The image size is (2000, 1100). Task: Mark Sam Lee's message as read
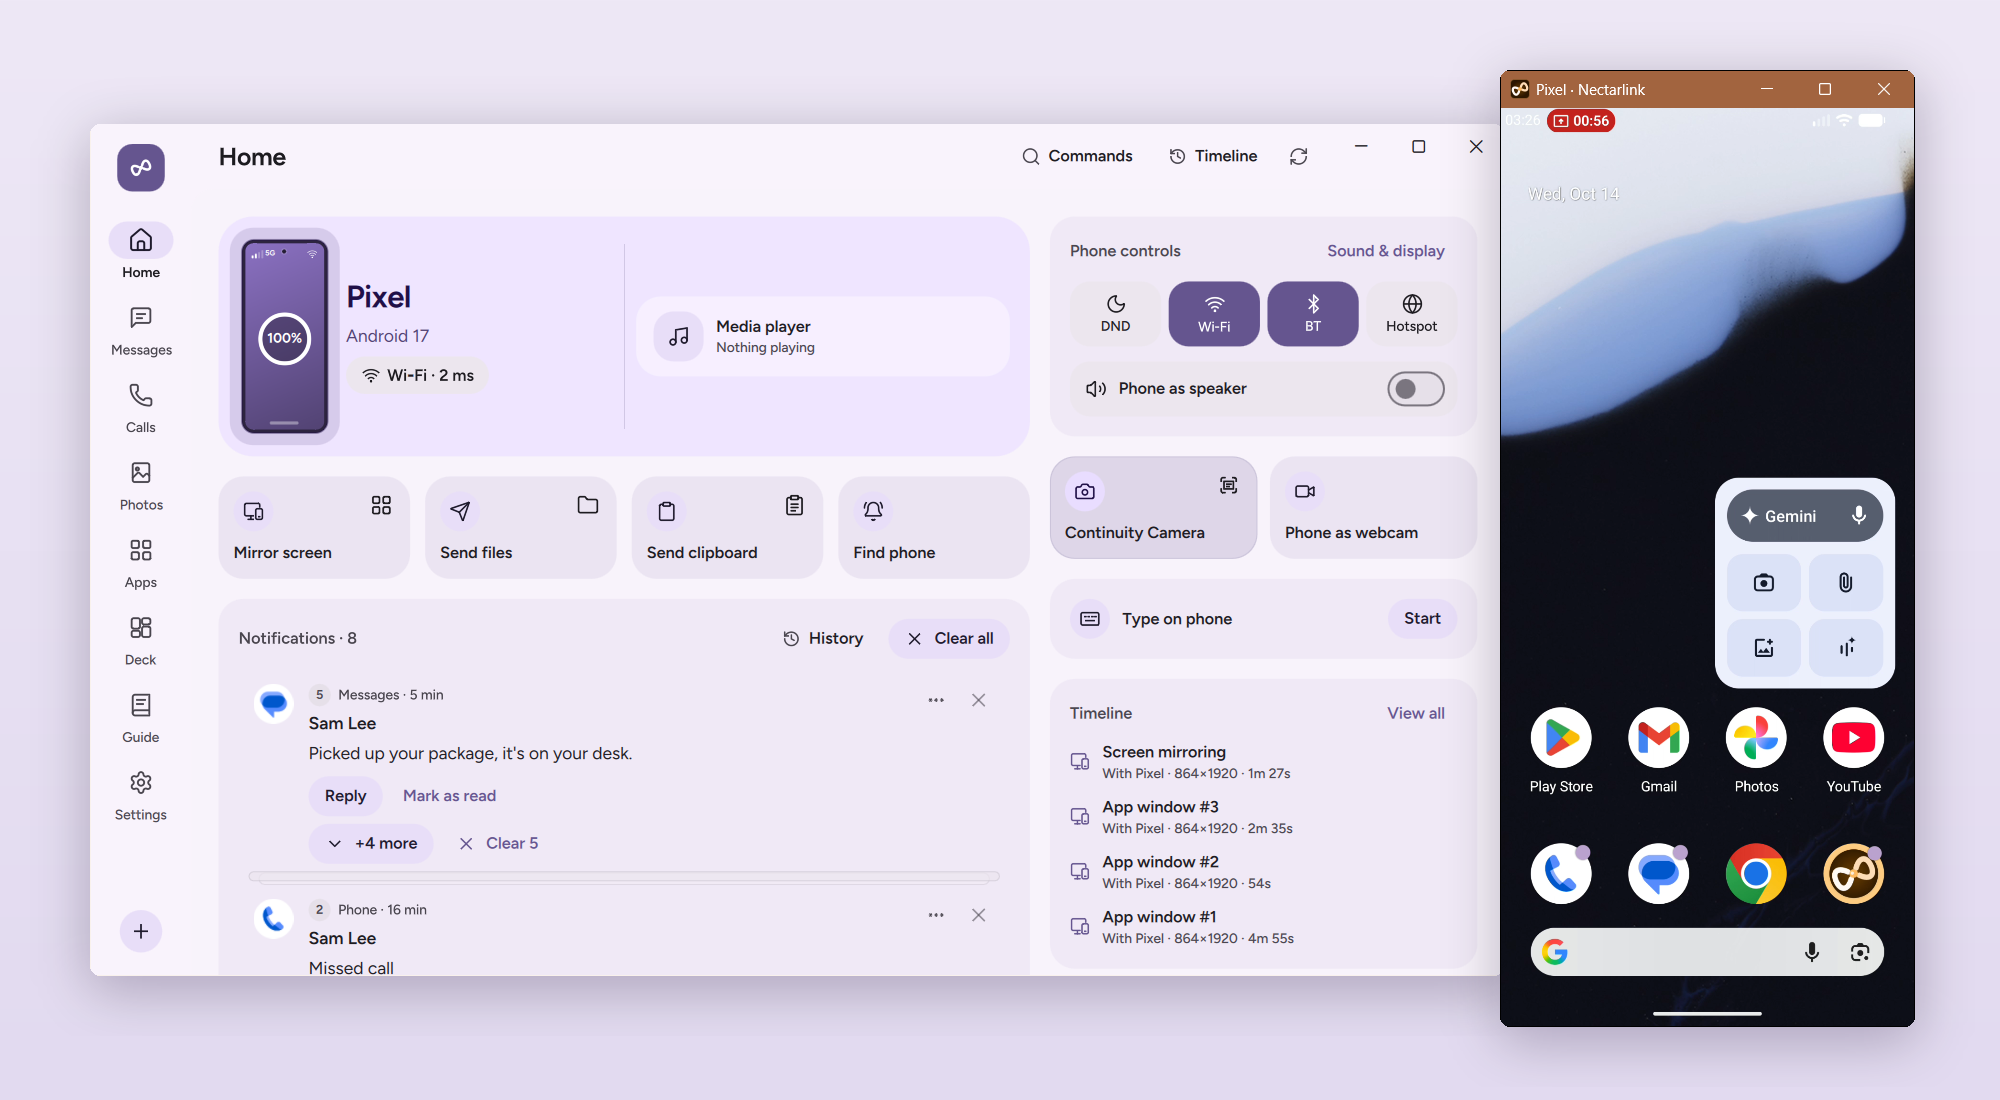point(449,795)
